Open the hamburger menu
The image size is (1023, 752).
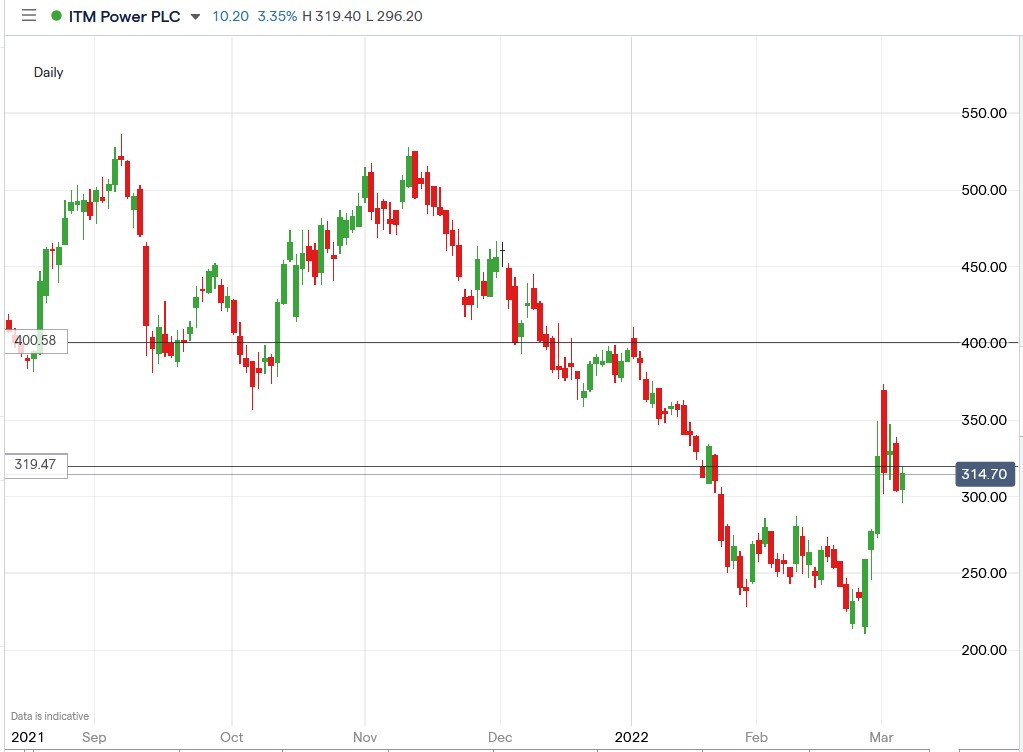click(29, 16)
